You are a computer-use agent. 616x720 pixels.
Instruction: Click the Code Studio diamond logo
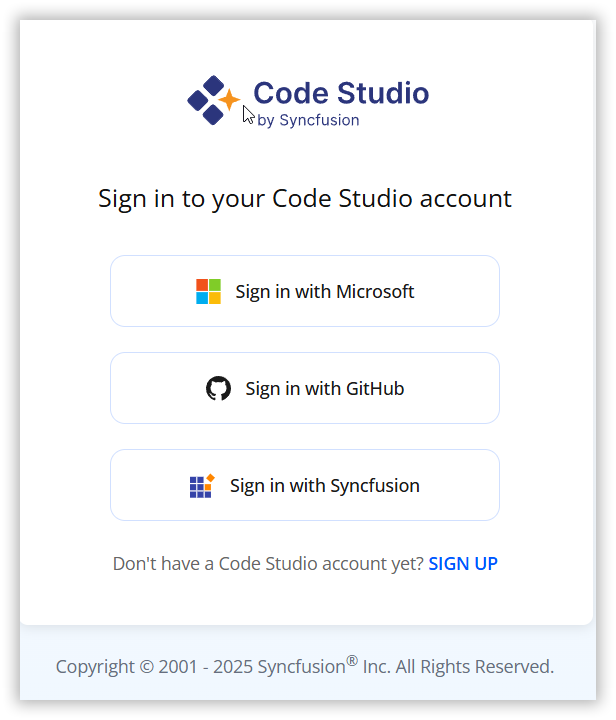(214, 100)
